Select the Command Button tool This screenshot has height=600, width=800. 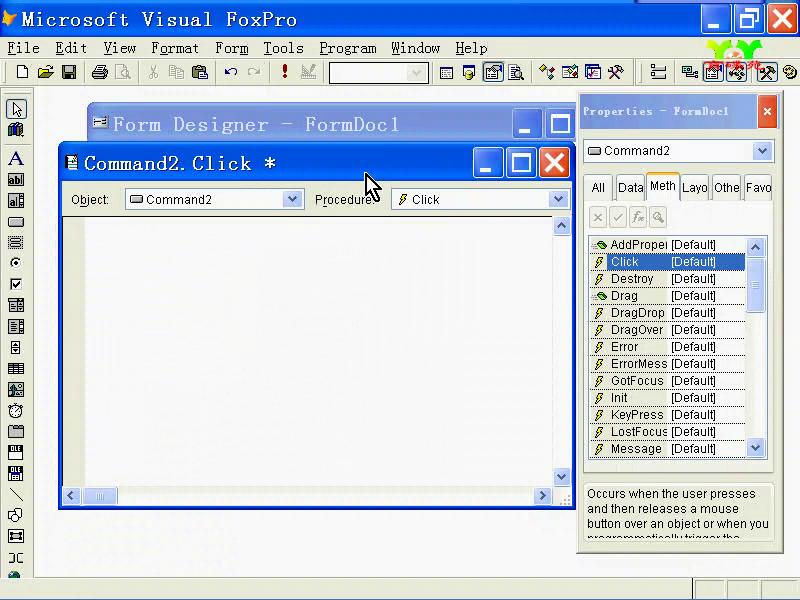(16, 222)
